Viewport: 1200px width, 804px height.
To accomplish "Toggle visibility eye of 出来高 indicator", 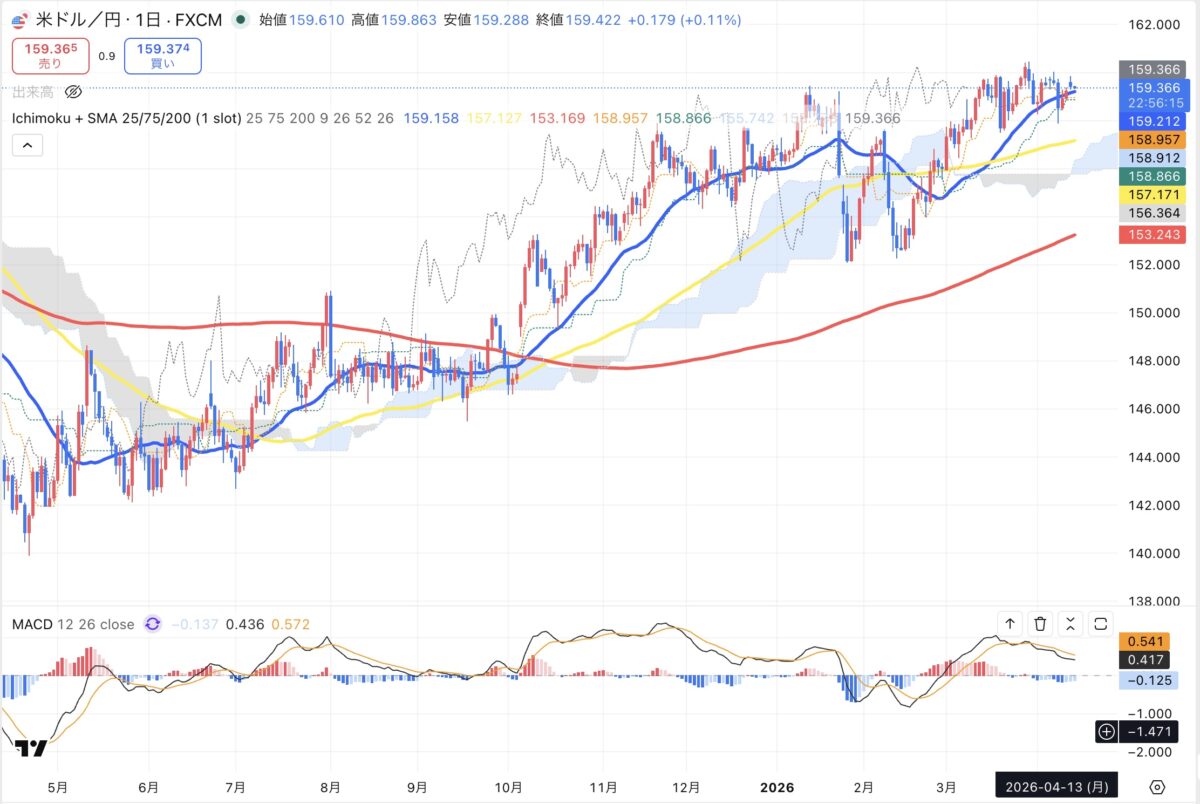I will (72, 92).
